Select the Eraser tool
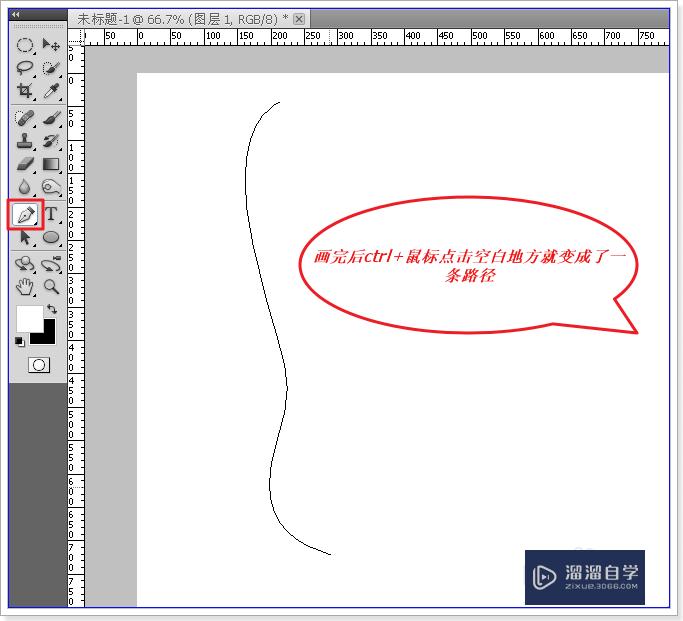The width and height of the screenshot is (683, 621). [x=24, y=164]
